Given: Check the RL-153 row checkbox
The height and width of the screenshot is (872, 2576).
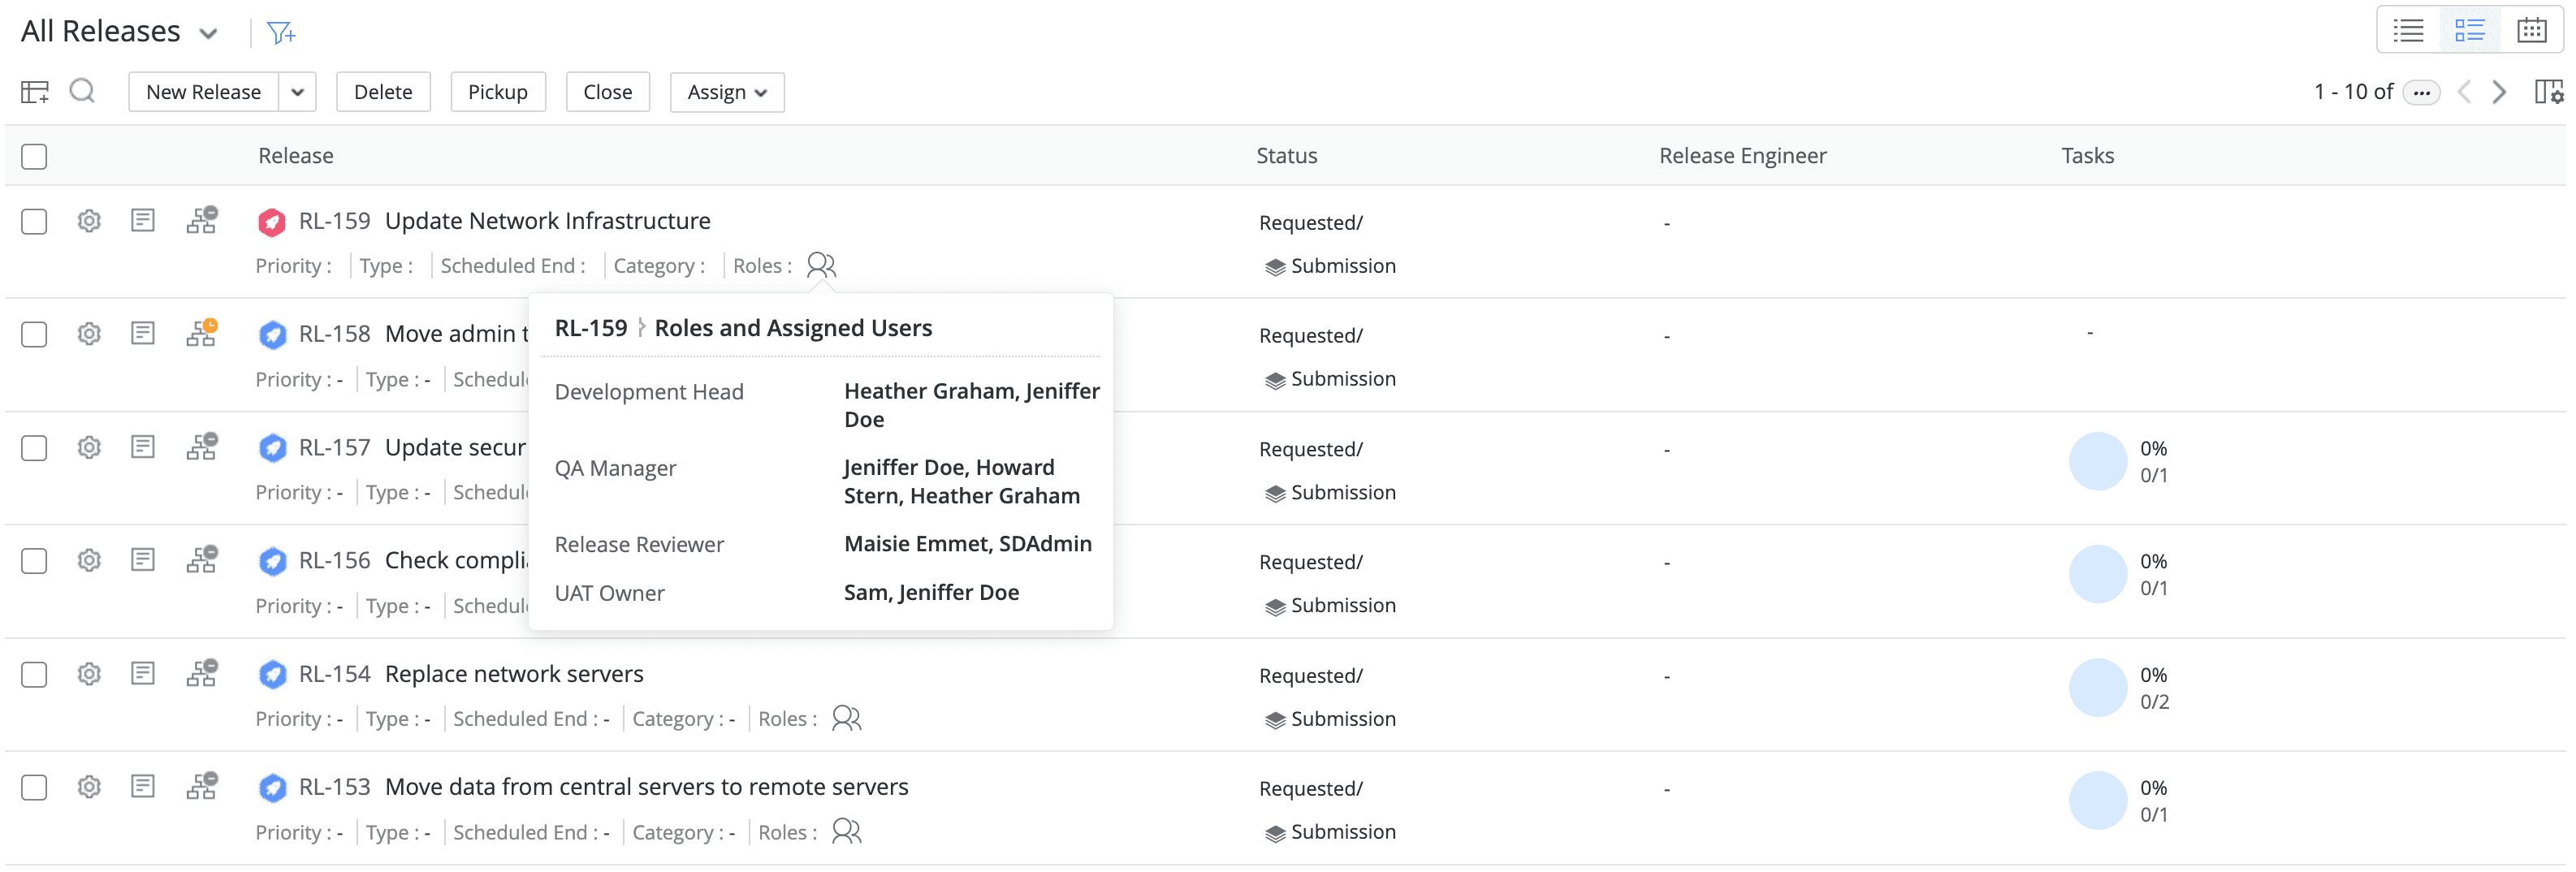Looking at the screenshot, I should click(33, 787).
